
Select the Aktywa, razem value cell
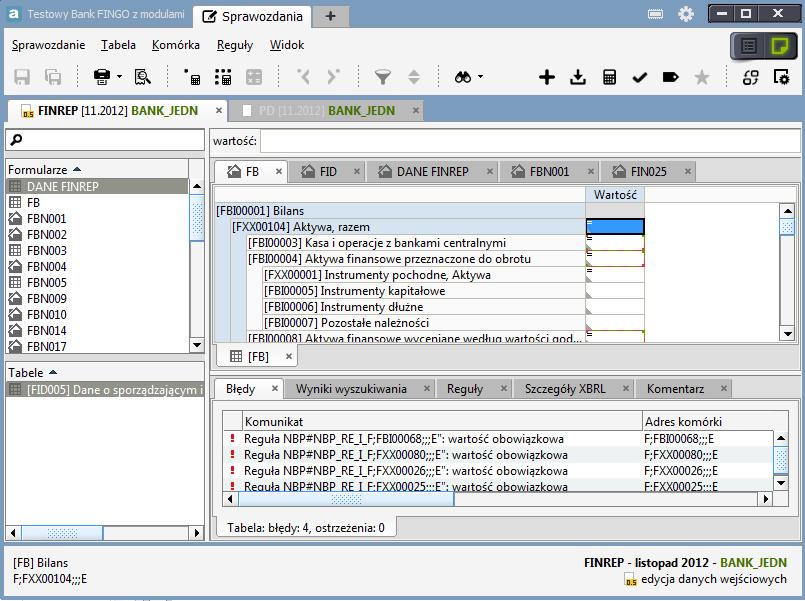click(615, 227)
